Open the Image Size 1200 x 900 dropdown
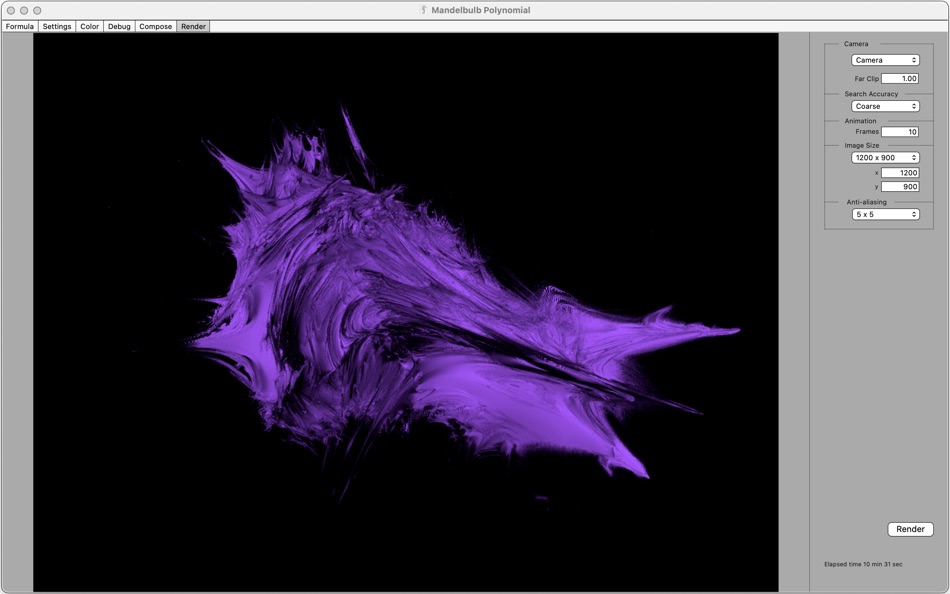950x594 pixels. 885,158
